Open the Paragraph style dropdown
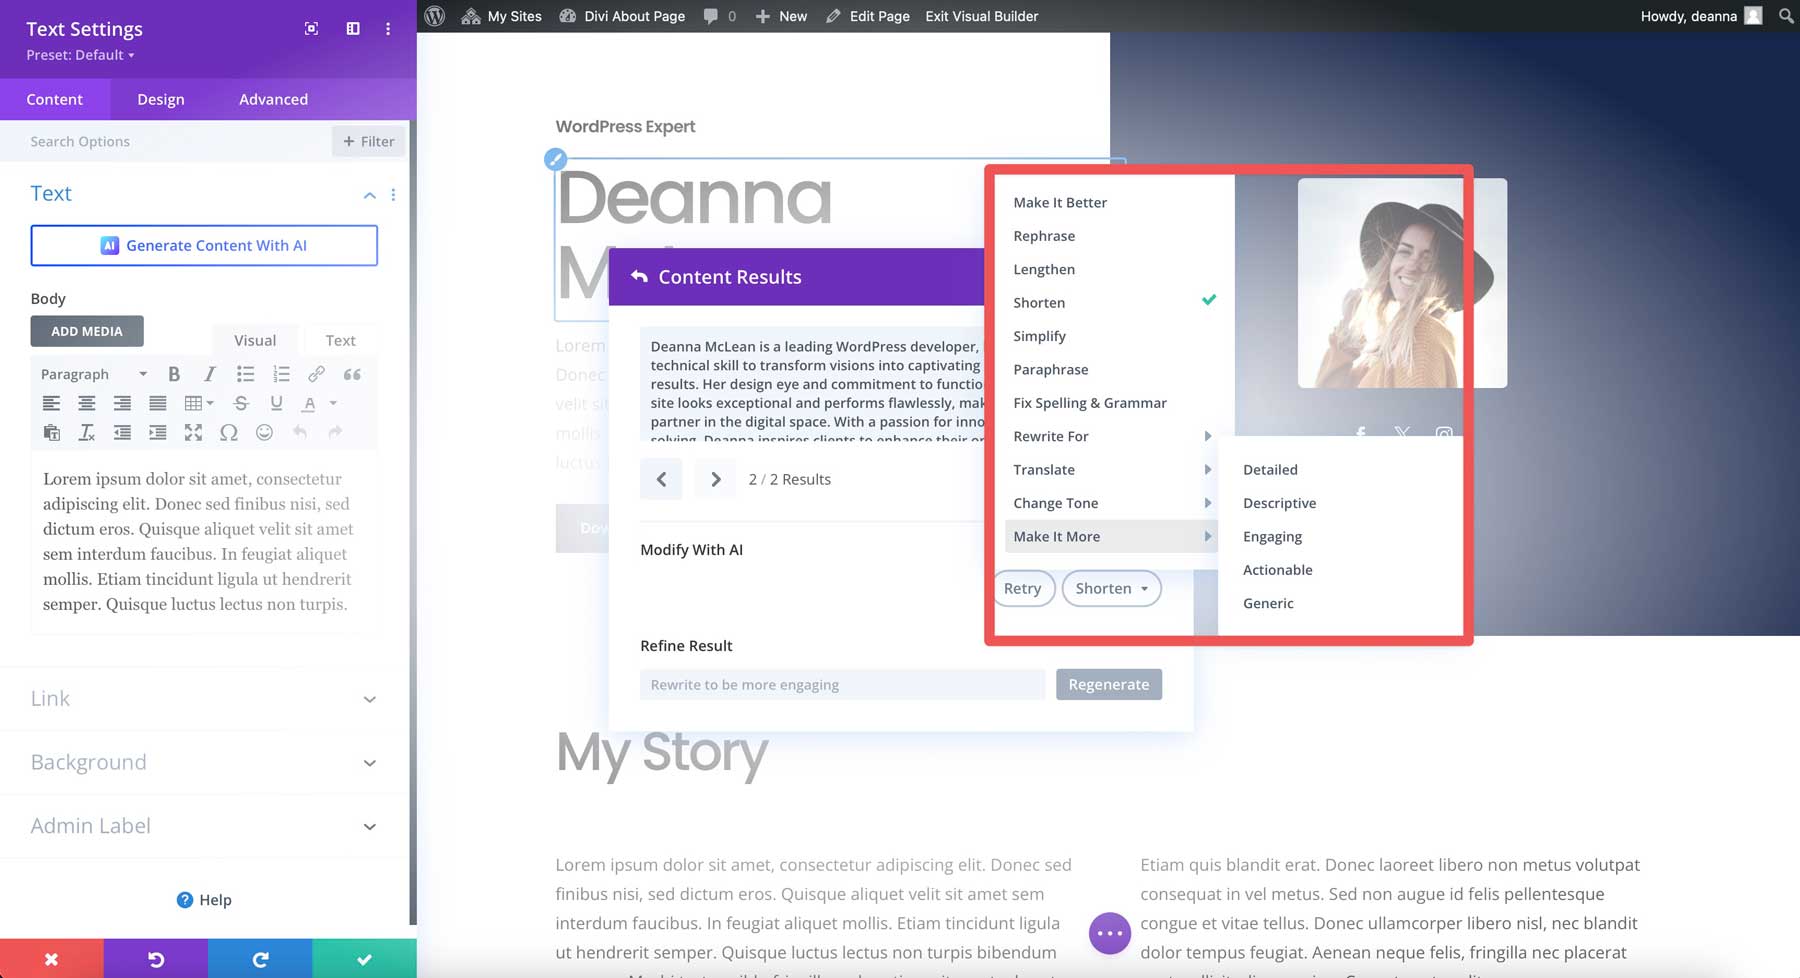1800x978 pixels. coord(92,373)
